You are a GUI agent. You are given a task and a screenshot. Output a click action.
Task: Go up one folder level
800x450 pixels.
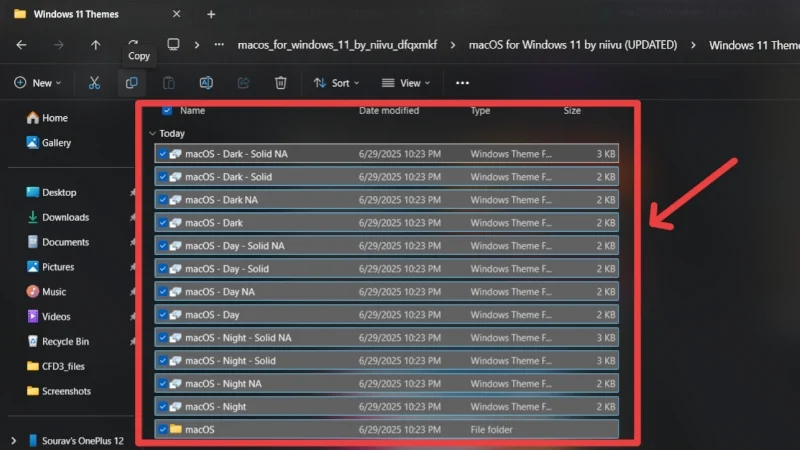tap(95, 45)
